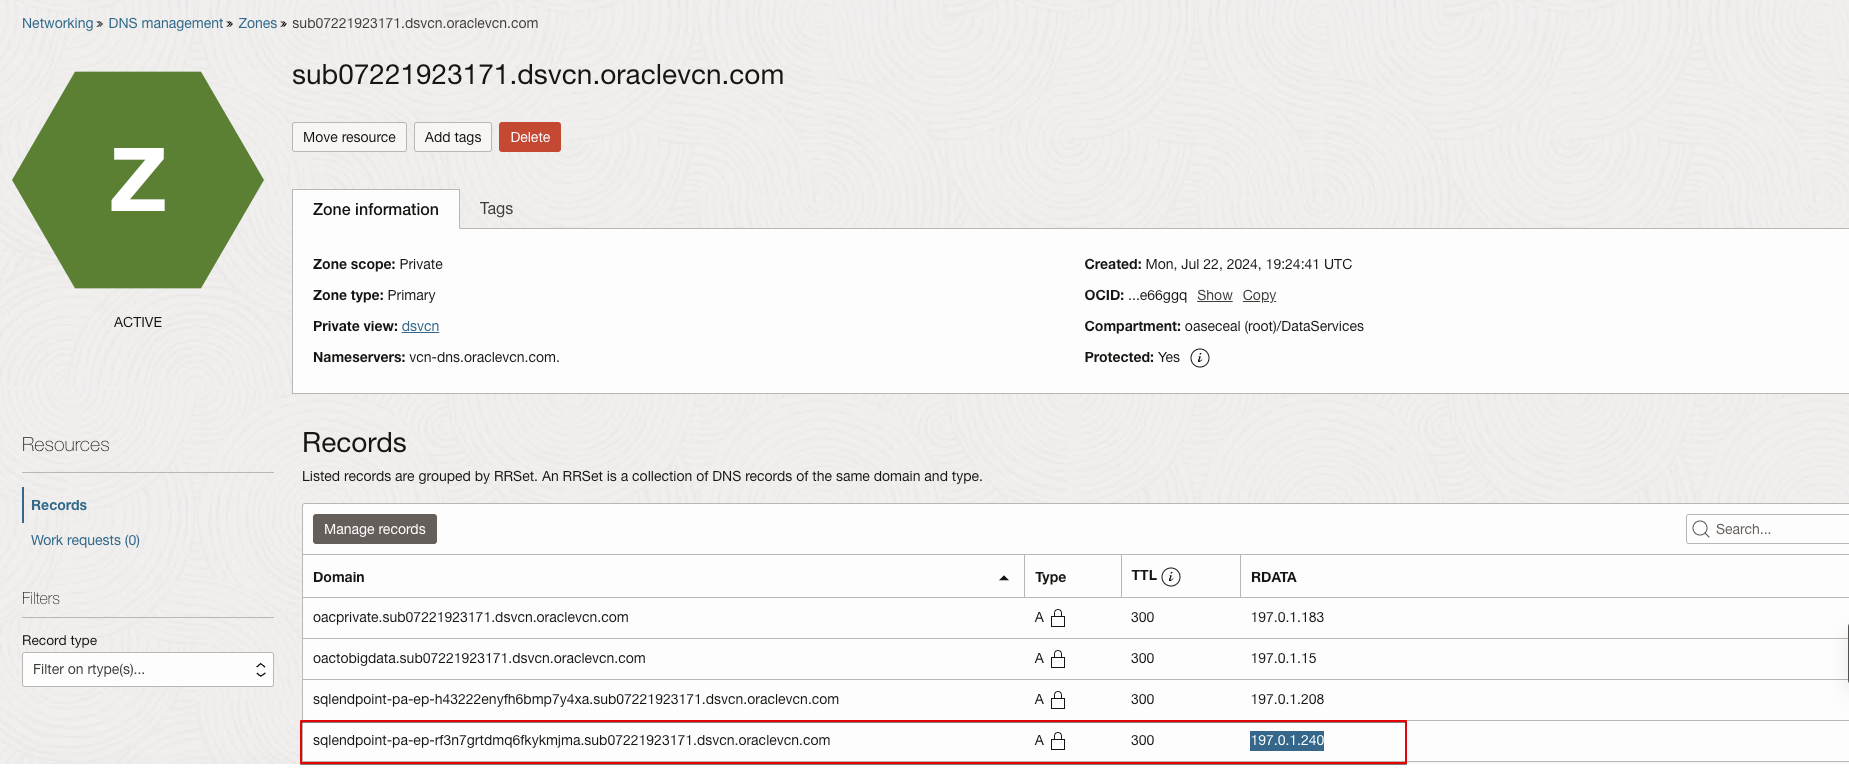Click the zone name page heading

coord(538,75)
